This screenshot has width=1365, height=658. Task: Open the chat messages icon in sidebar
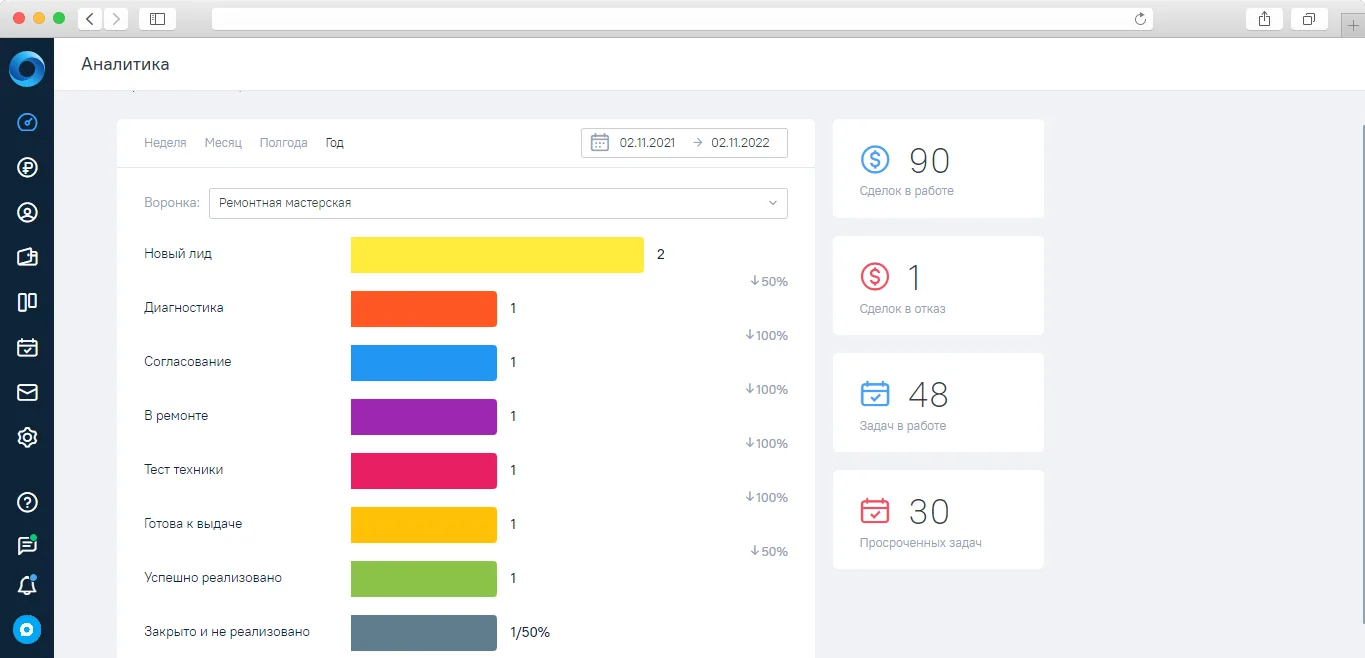tap(27, 545)
